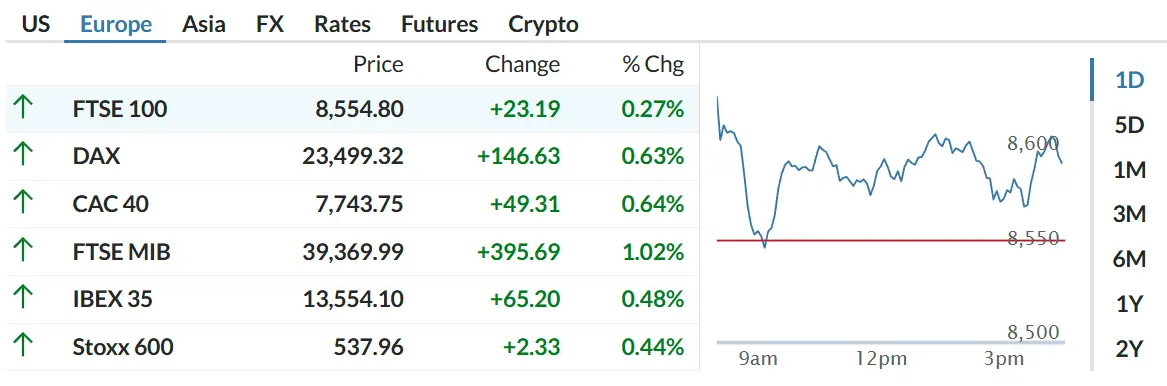Click the up arrow icon next to FTSE MIB
Viewport: 1167px width, 386px height.
24,251
